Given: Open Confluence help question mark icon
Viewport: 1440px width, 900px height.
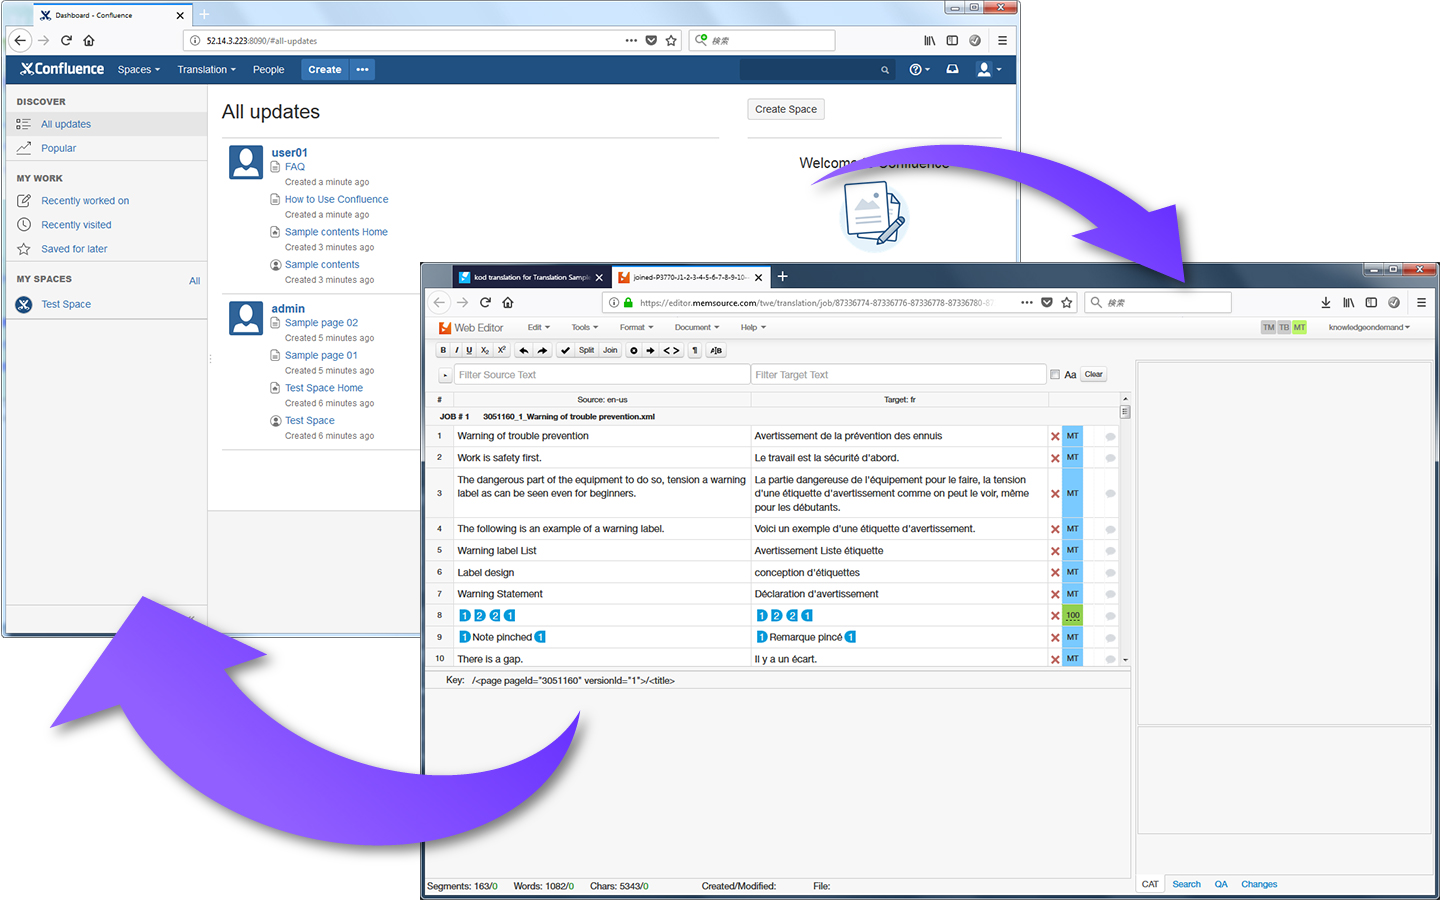Looking at the screenshot, I should coord(918,69).
